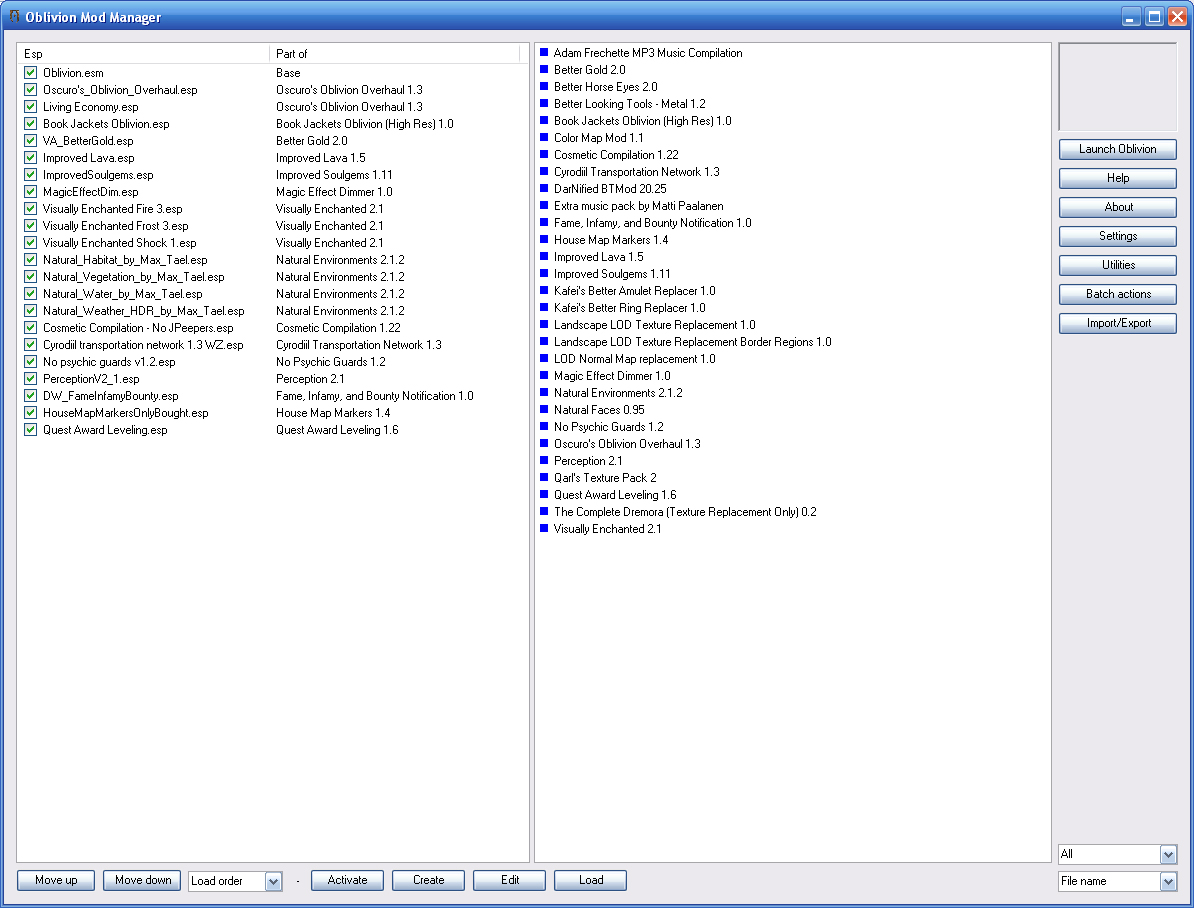The width and height of the screenshot is (1194, 908).
Task: Select HouseMapMarkersOnlyBought.esp entry
Action: click(126, 413)
